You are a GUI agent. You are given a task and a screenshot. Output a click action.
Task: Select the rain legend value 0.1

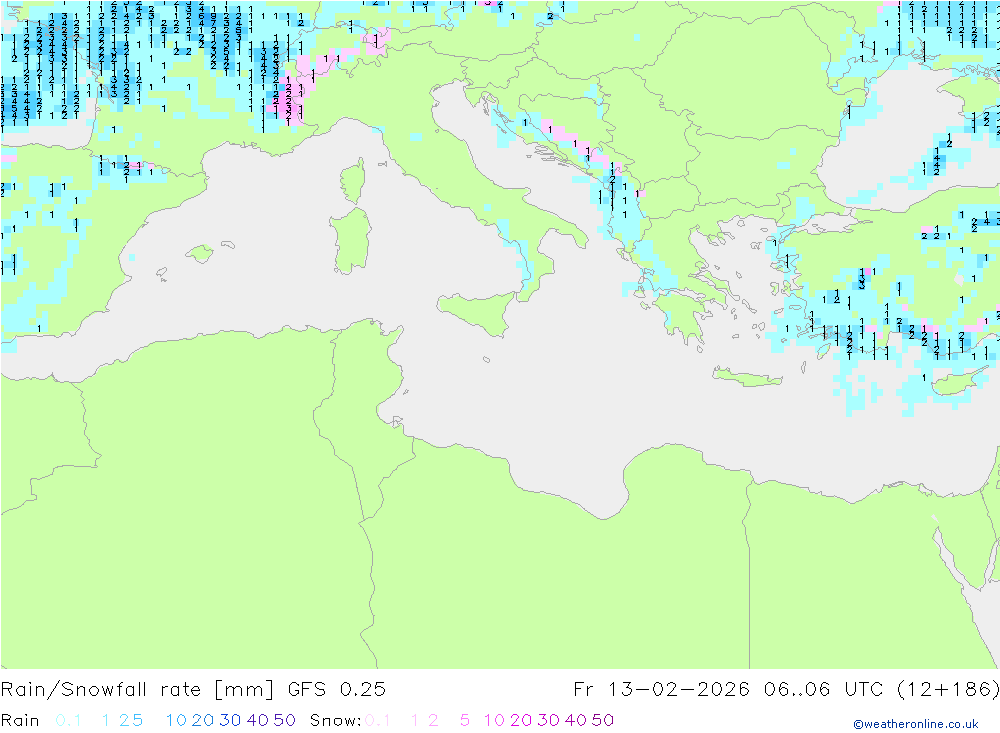[x=68, y=720]
